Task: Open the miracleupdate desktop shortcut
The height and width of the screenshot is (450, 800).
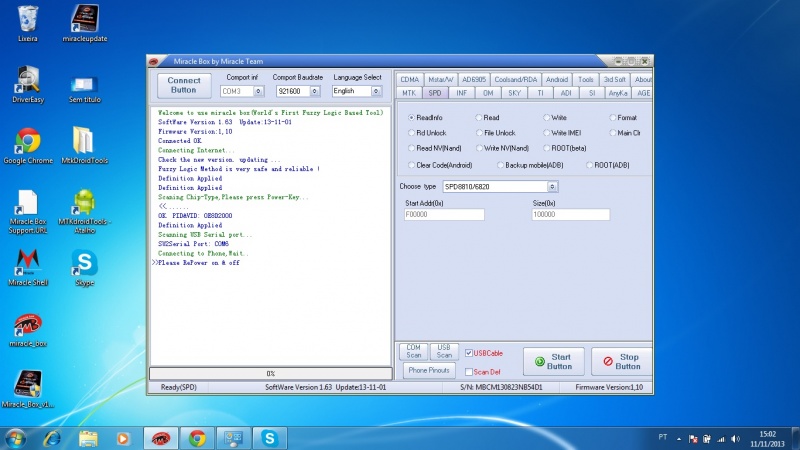Action: click(85, 23)
